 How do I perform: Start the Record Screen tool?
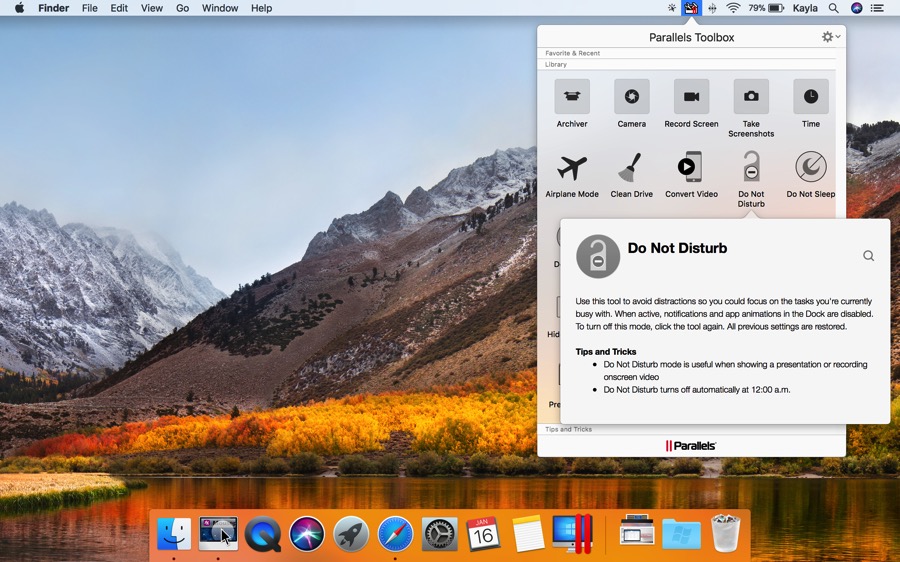click(x=691, y=98)
